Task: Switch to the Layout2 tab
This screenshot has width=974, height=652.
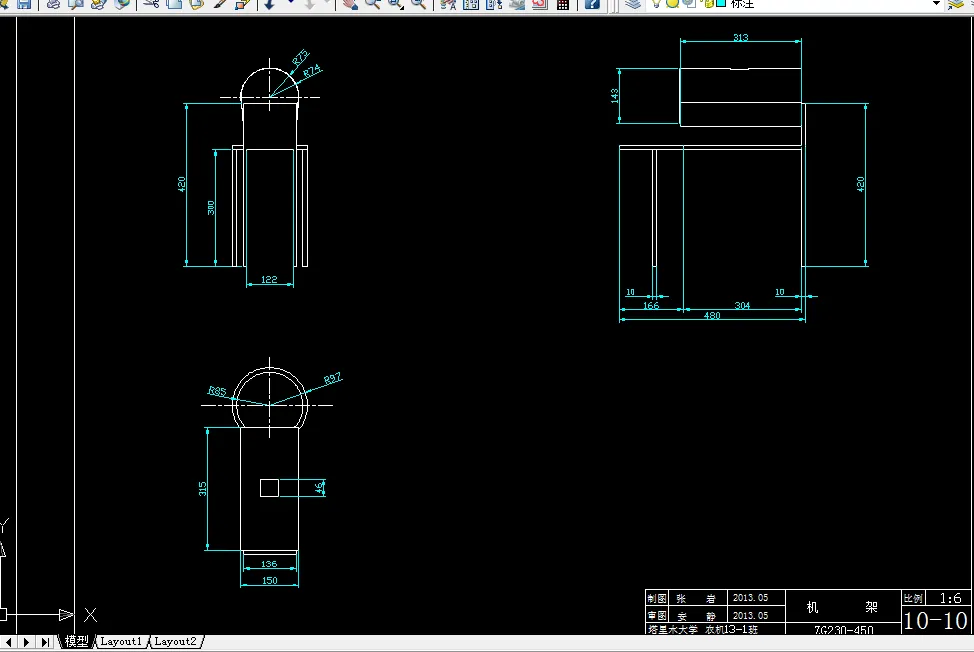Action: click(175, 641)
